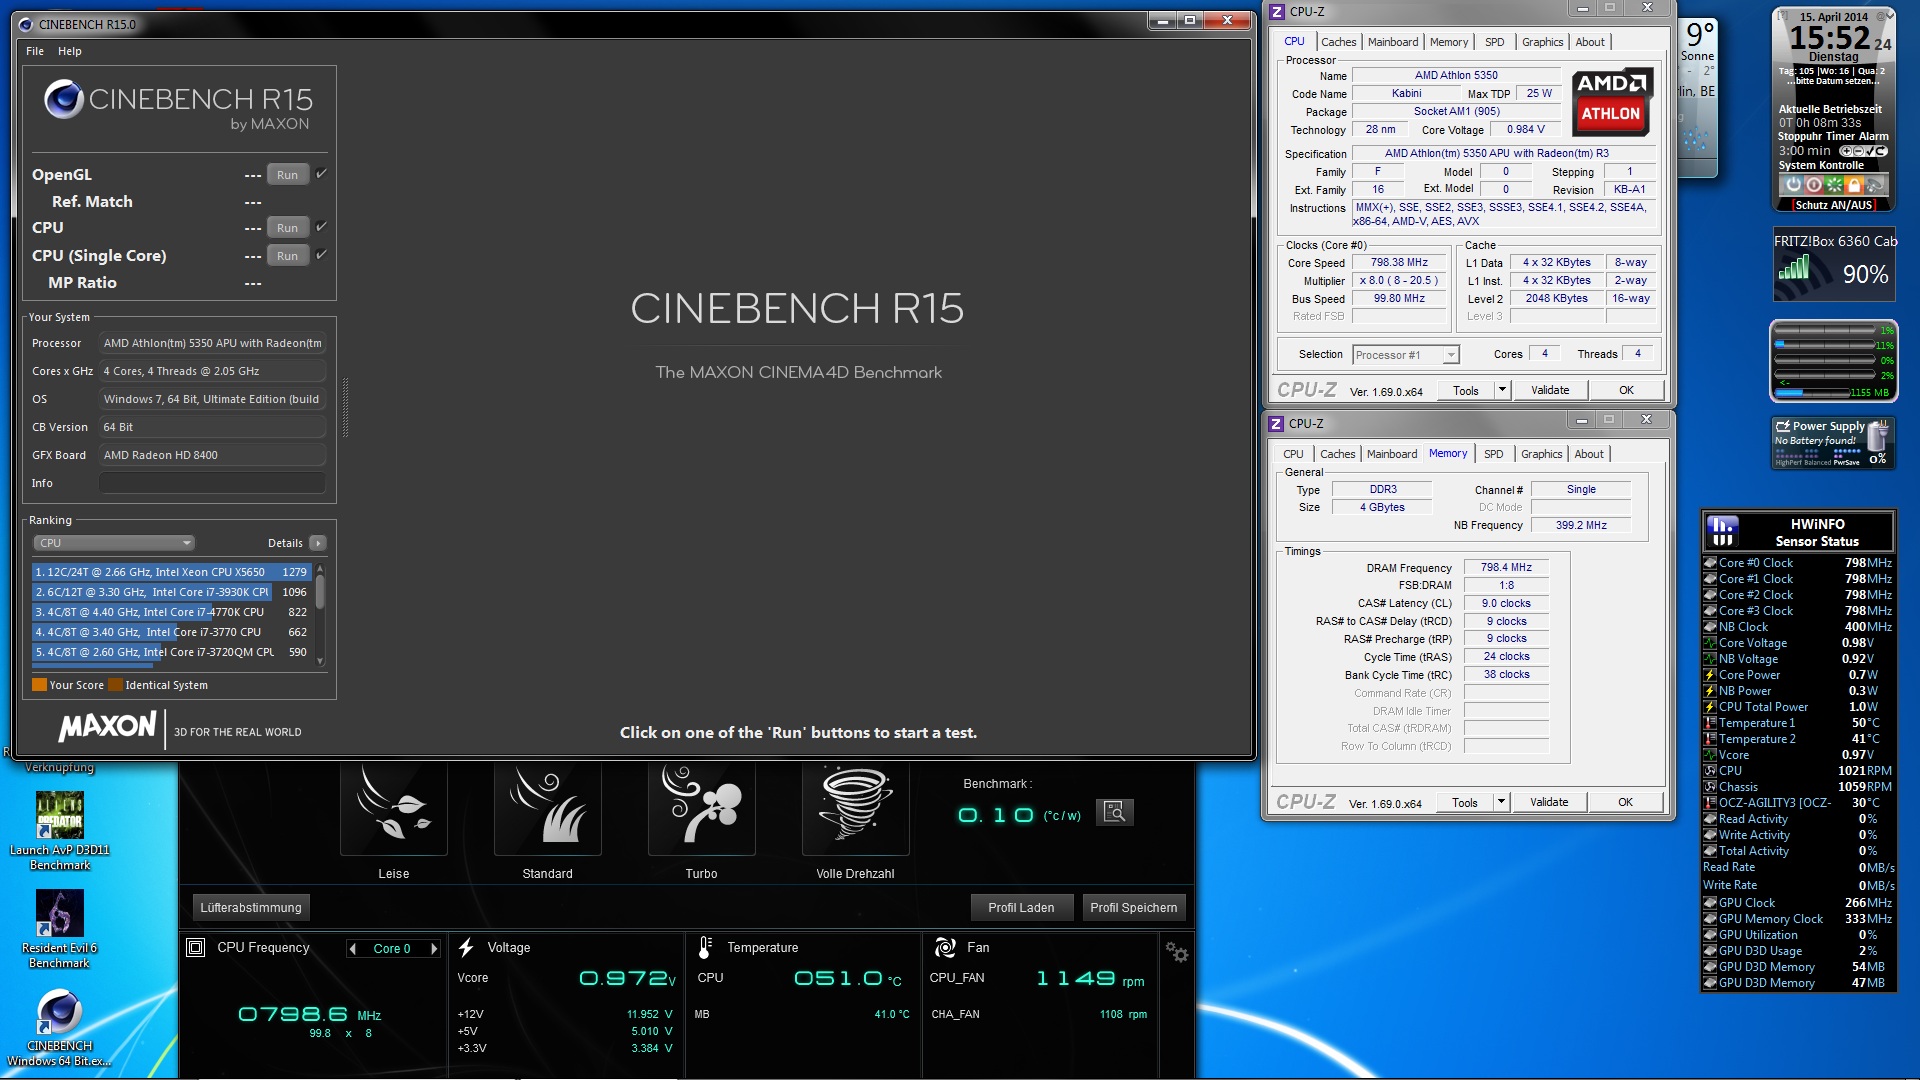Screen dimensions: 1920x1080
Task: Expand the CPU-Z Tools dropdown arrow
Action: click(x=1501, y=390)
